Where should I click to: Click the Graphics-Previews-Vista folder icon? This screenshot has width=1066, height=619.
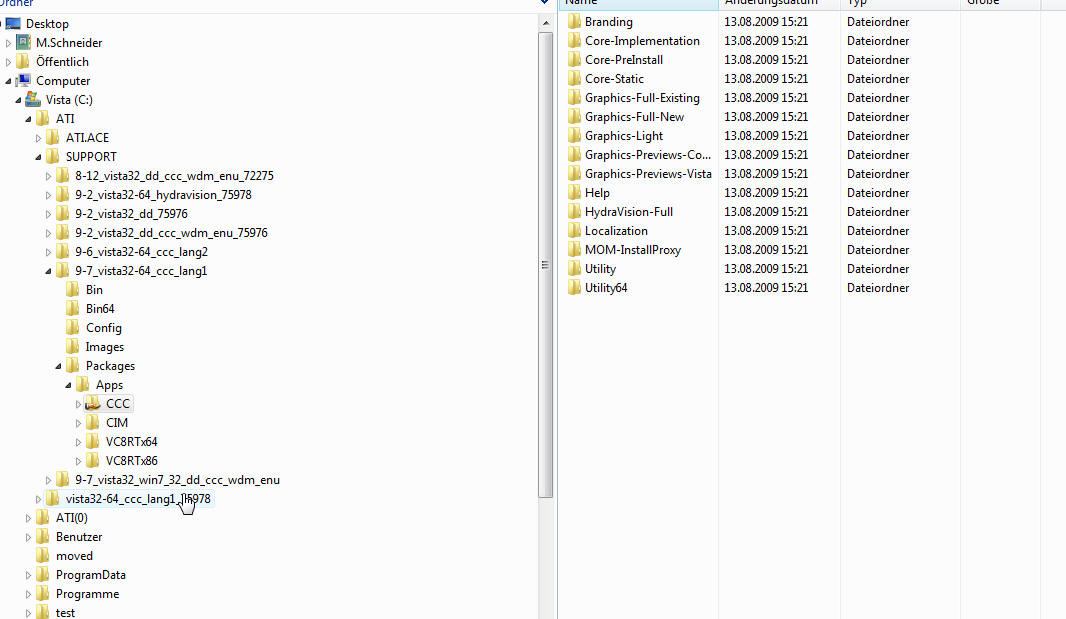(574, 174)
